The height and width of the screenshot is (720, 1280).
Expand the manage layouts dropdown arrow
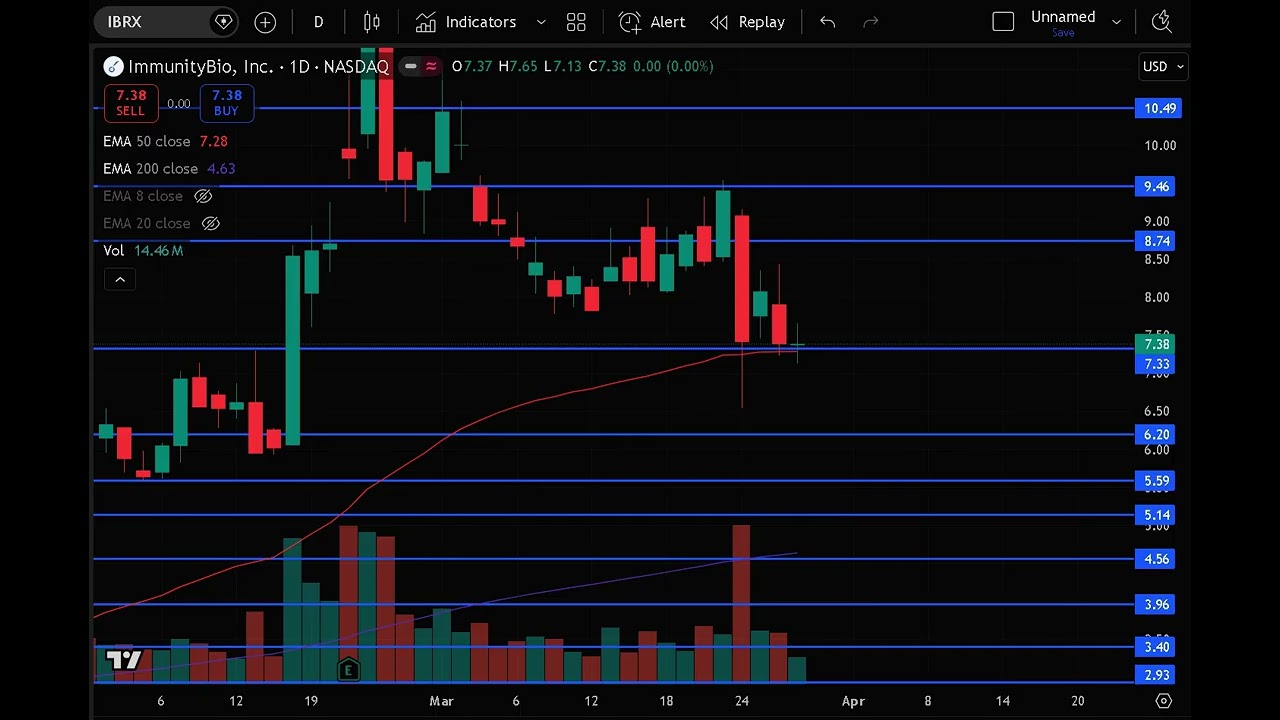[1116, 22]
